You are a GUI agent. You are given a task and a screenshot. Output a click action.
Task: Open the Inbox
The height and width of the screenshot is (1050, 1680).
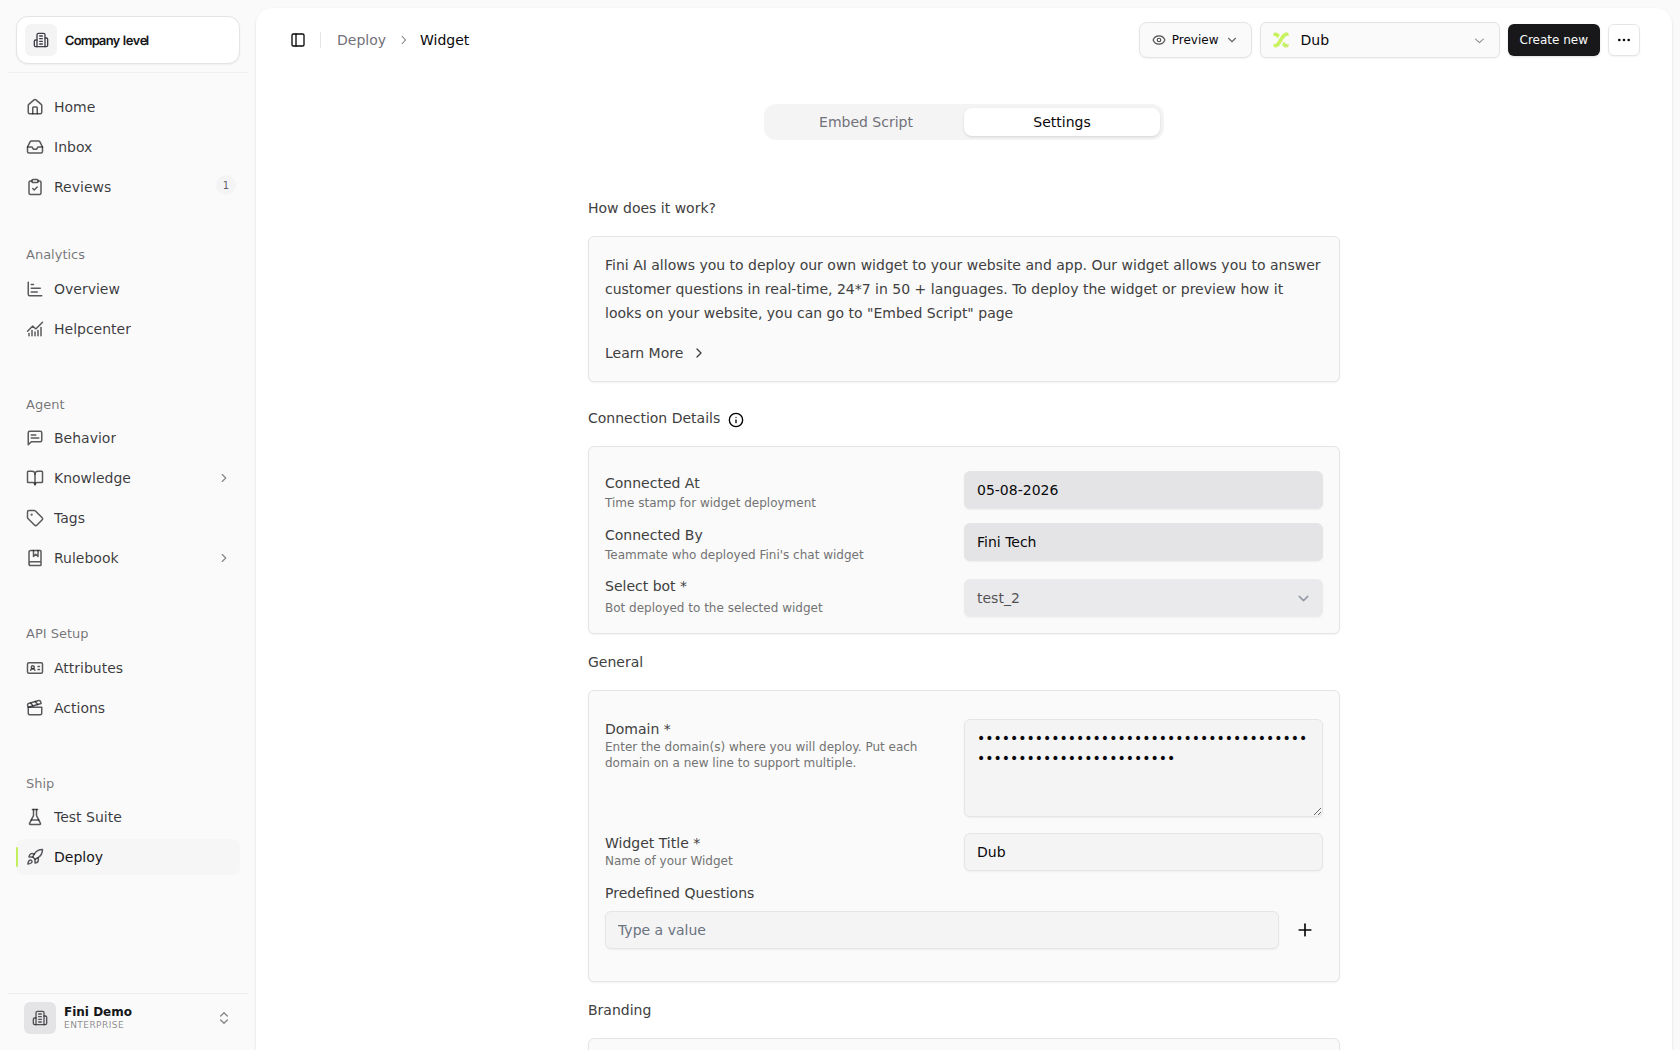pos(128,147)
